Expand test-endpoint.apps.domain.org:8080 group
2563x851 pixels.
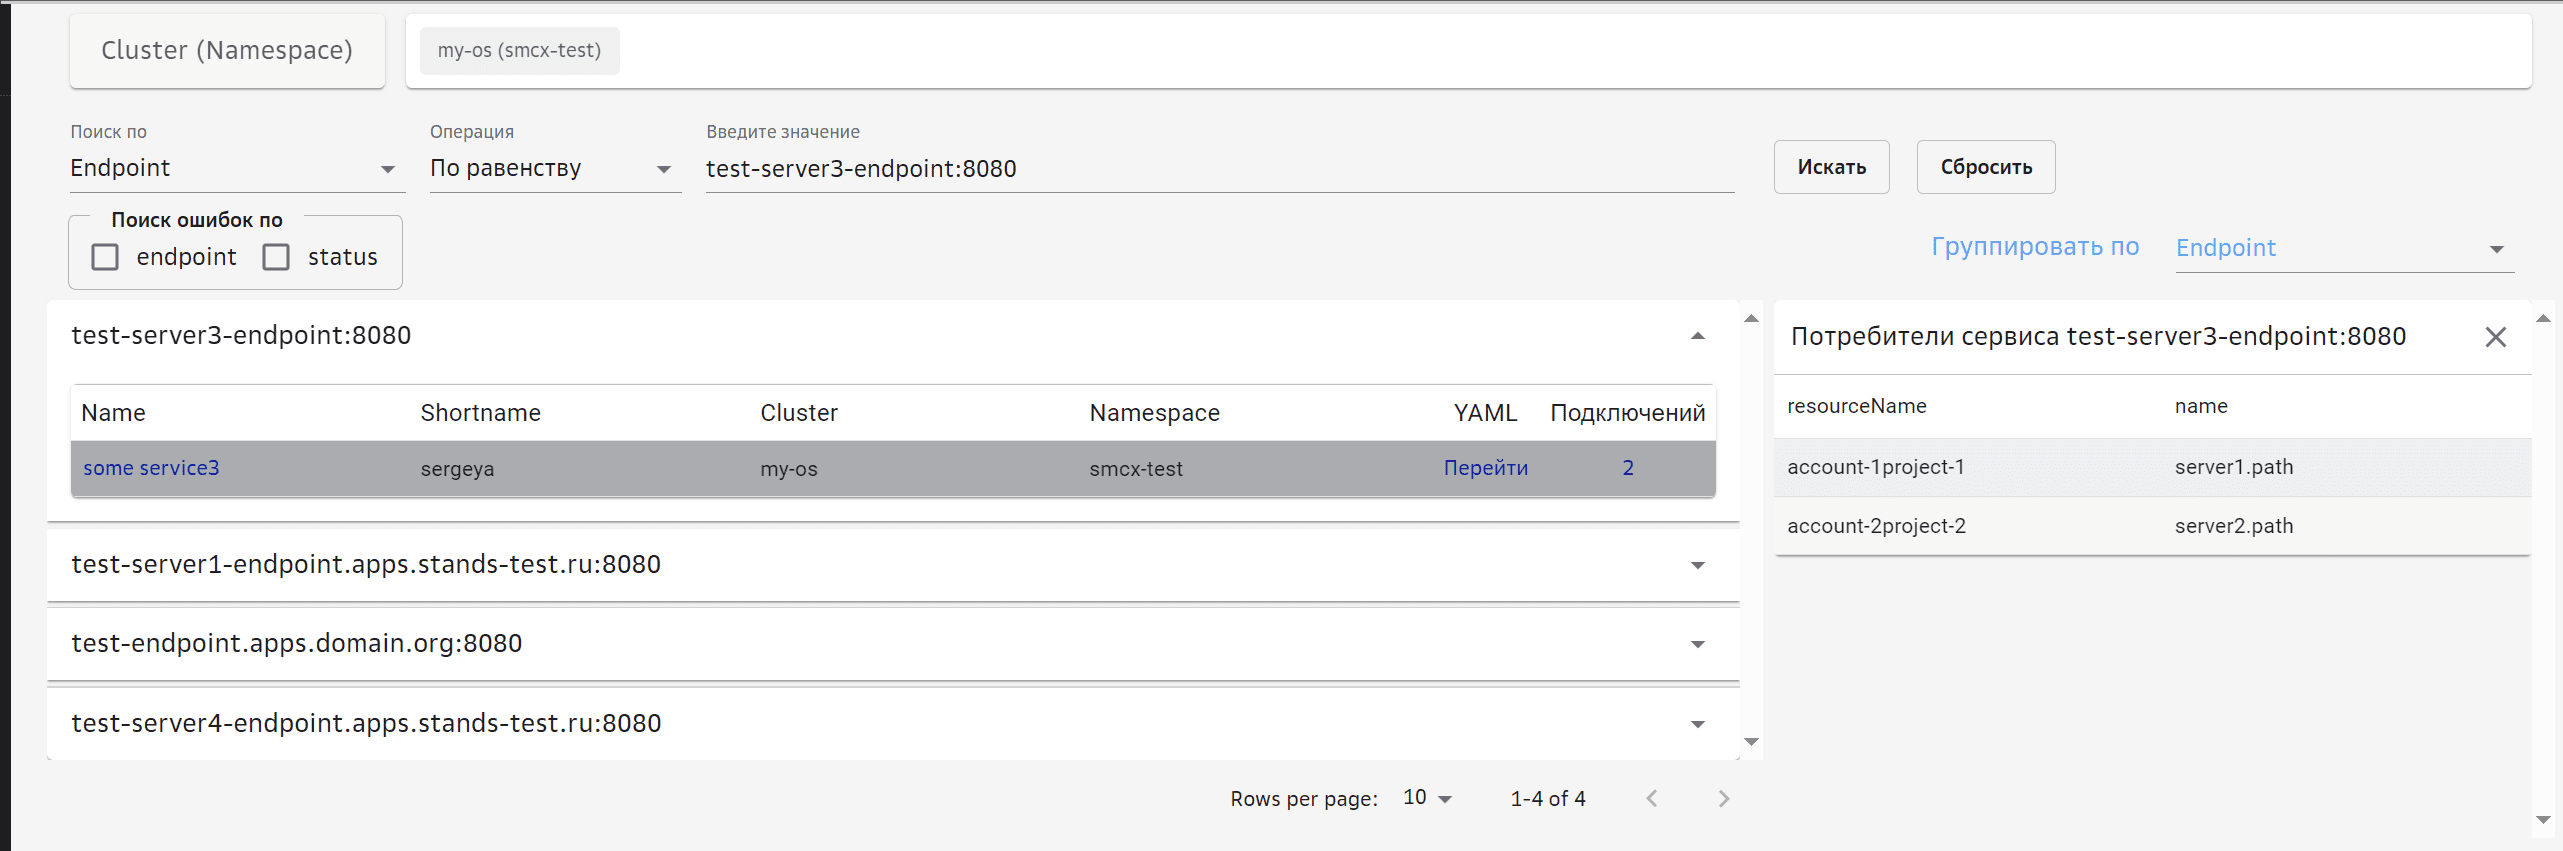pyautogui.click(x=1697, y=644)
